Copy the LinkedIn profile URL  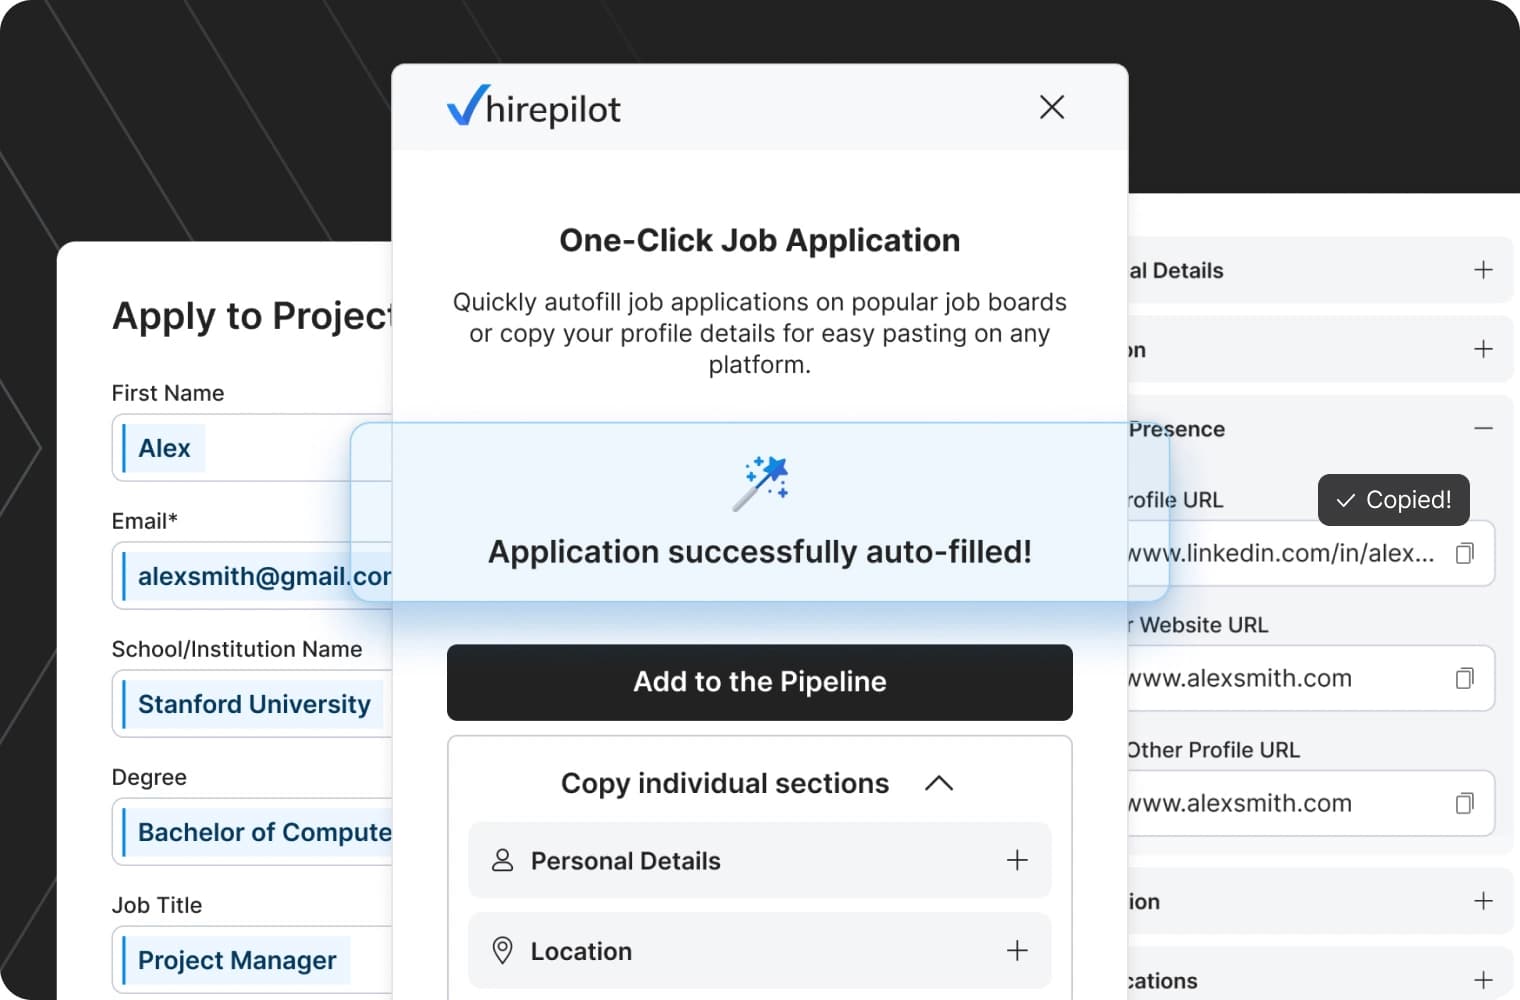(x=1465, y=553)
